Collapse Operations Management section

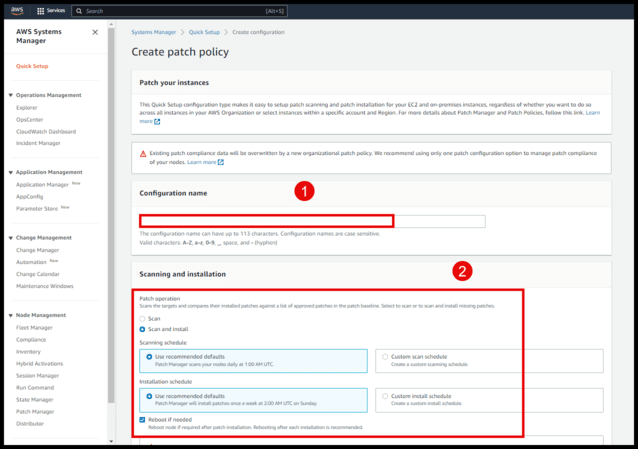[x=11, y=95]
